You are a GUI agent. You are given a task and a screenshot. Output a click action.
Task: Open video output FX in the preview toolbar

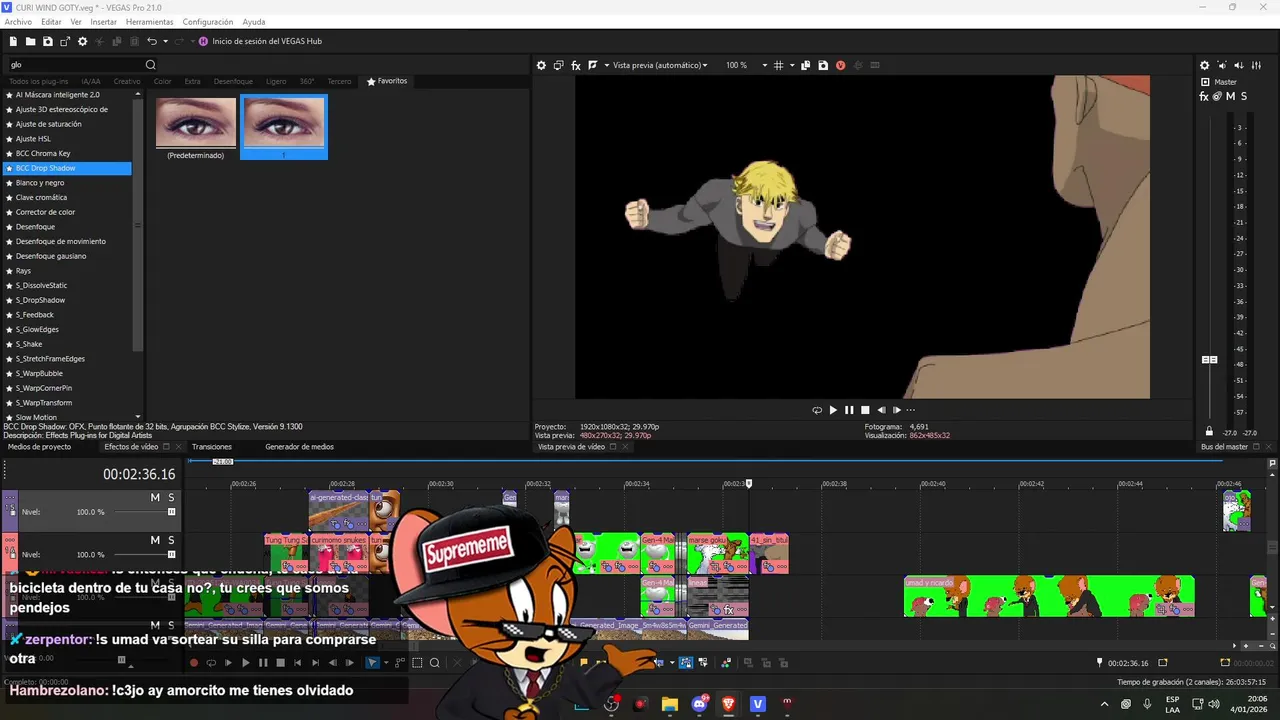[x=576, y=65]
